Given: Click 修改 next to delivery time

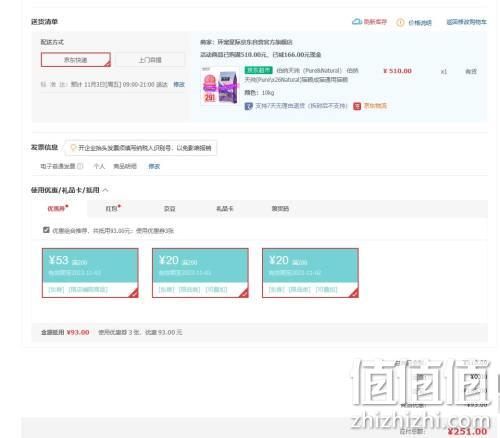Looking at the screenshot, I should [x=179, y=84].
